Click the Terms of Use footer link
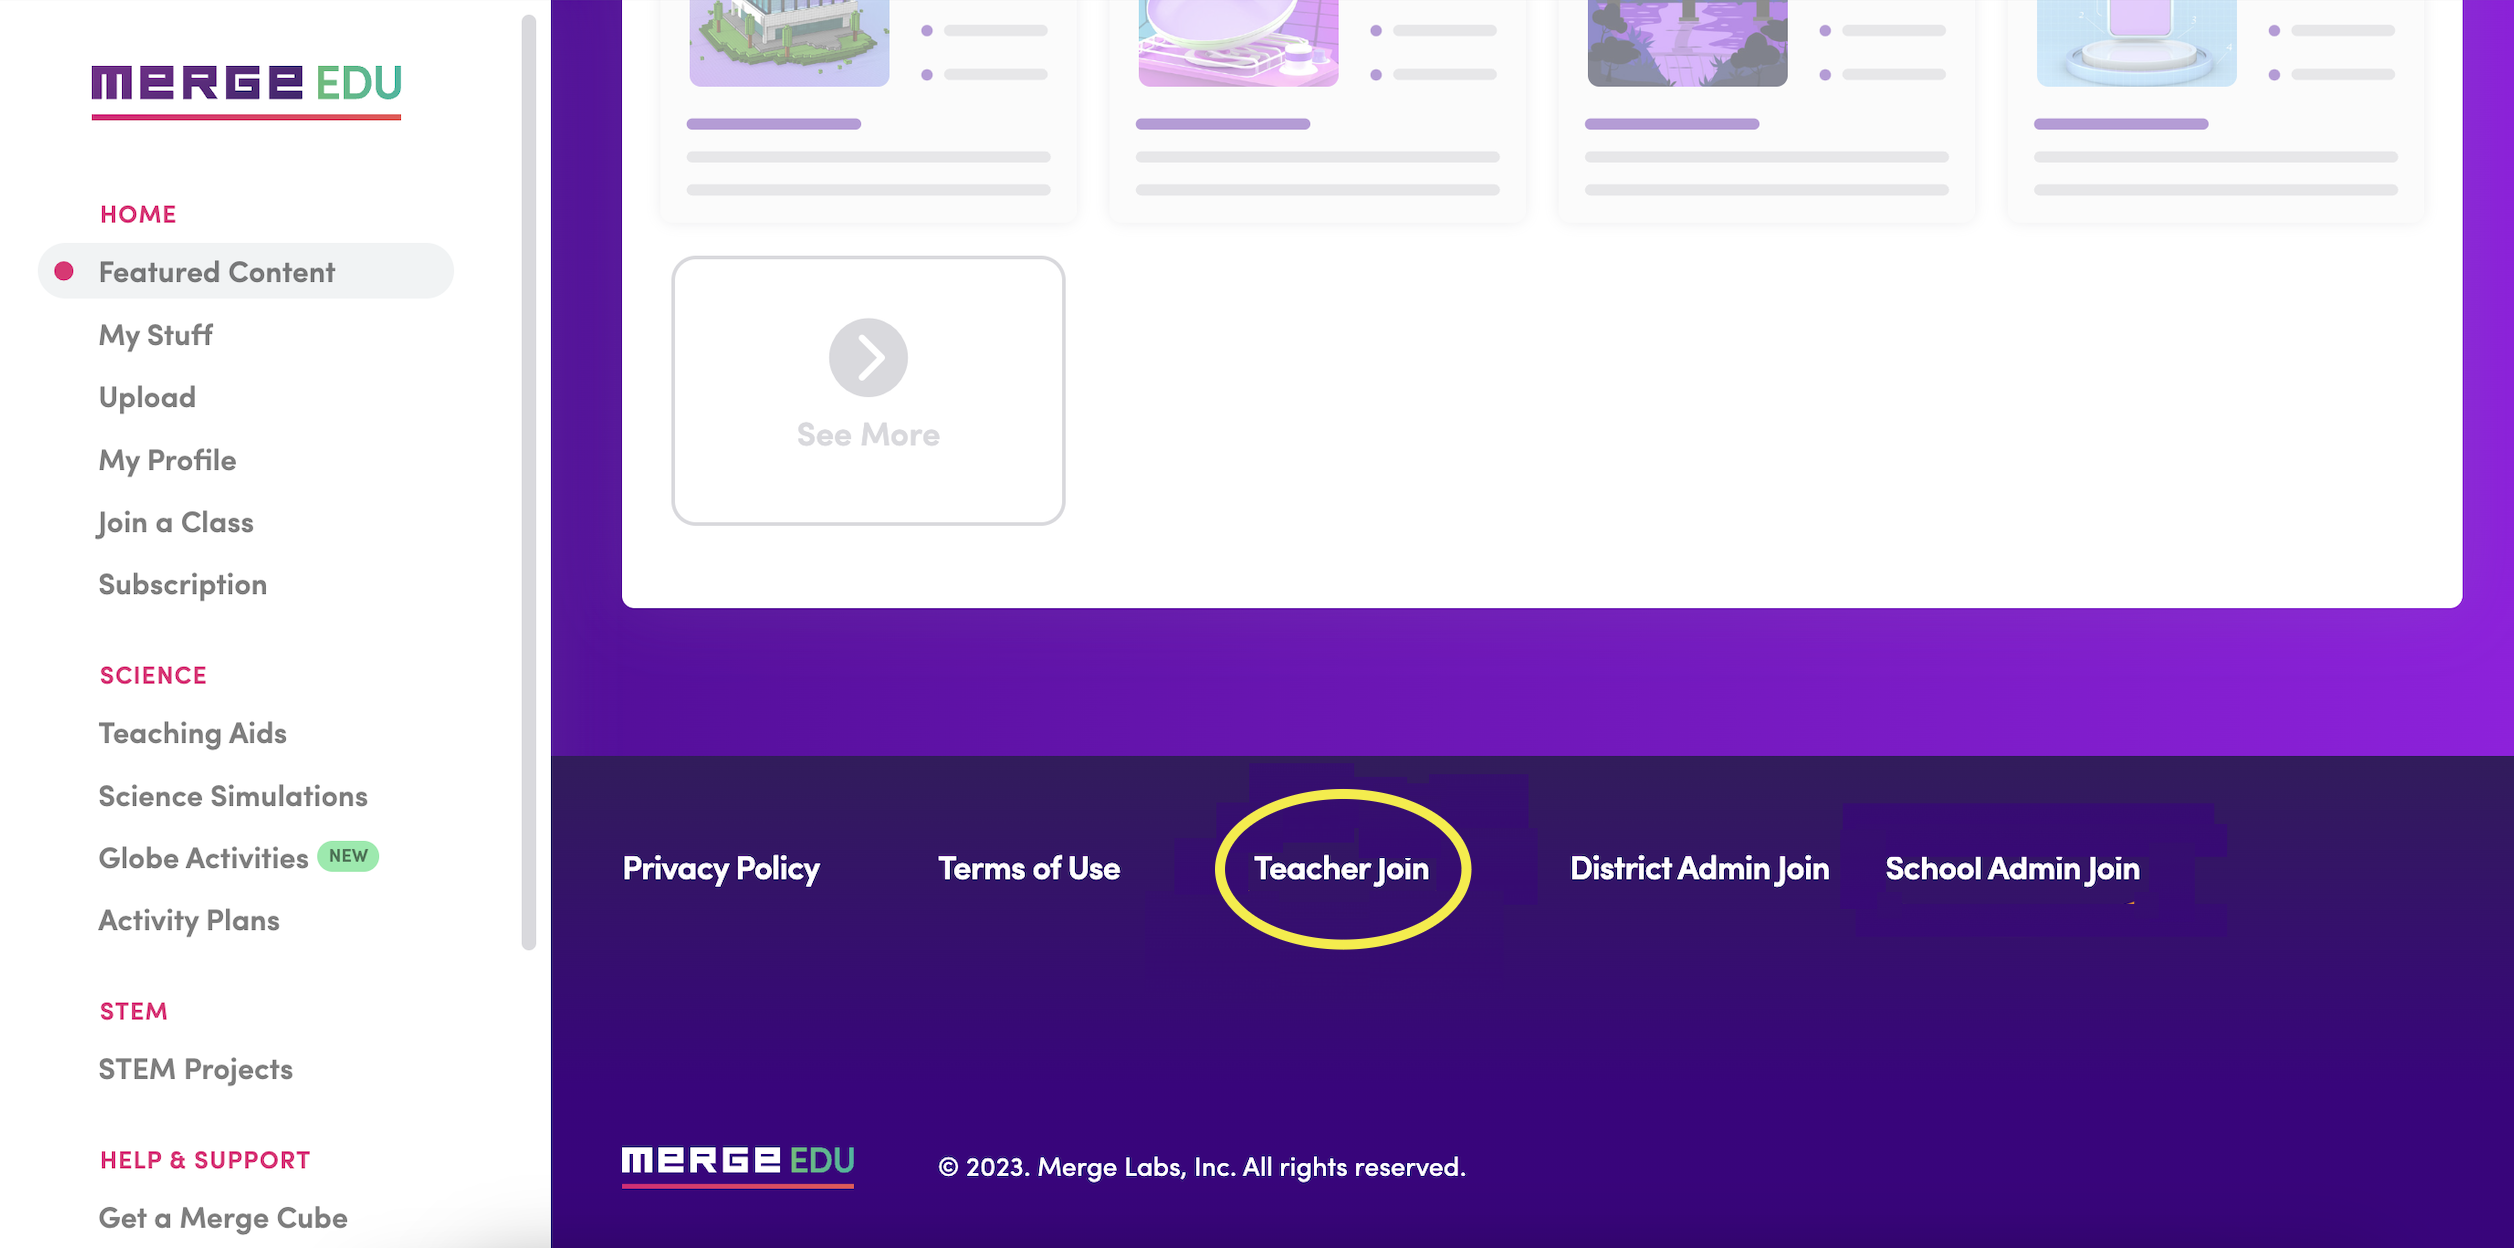The image size is (2514, 1248). [1028, 866]
